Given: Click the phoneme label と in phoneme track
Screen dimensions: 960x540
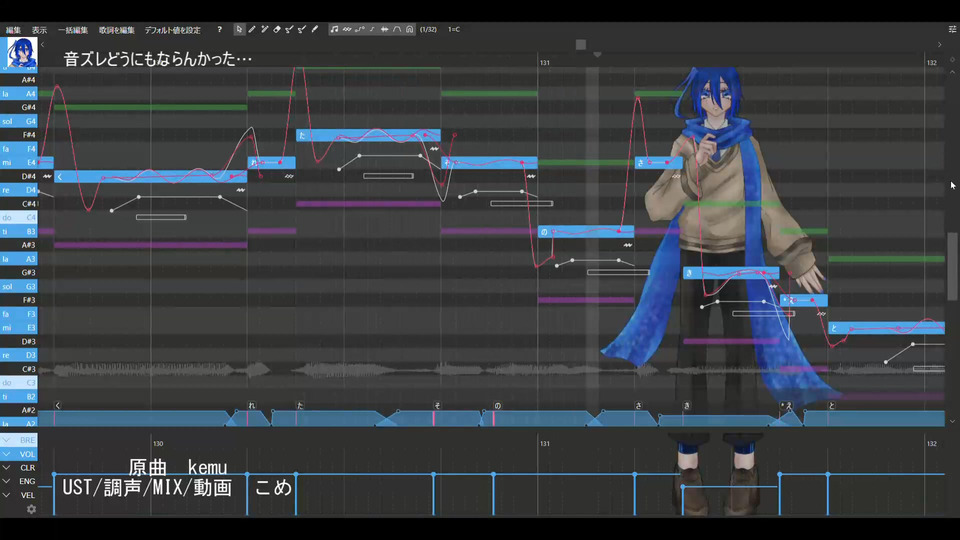Looking at the screenshot, I should pos(831,405).
